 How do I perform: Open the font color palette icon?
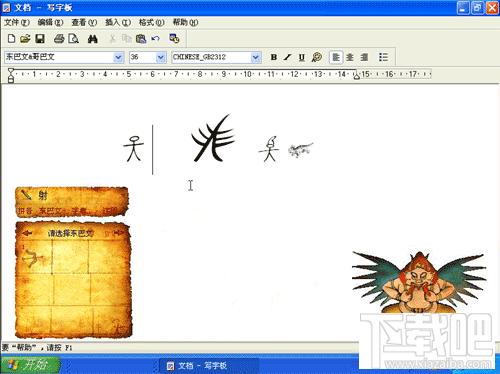tap(317, 57)
